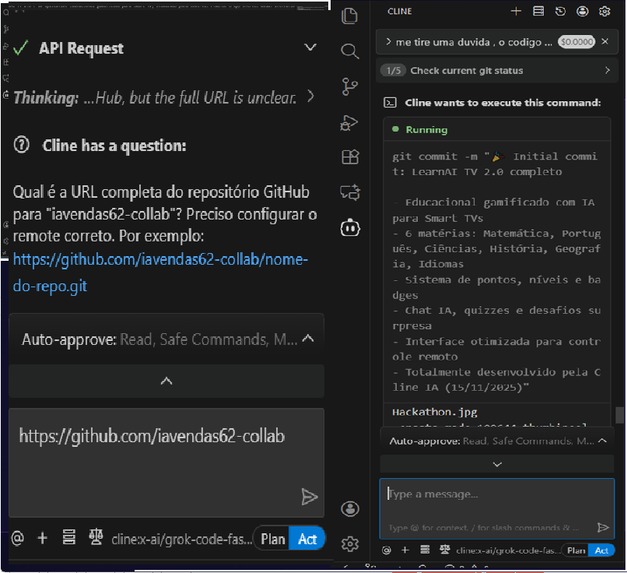The height and width of the screenshot is (573, 627).
Task: Open the Extensions blocks icon
Action: 350,157
